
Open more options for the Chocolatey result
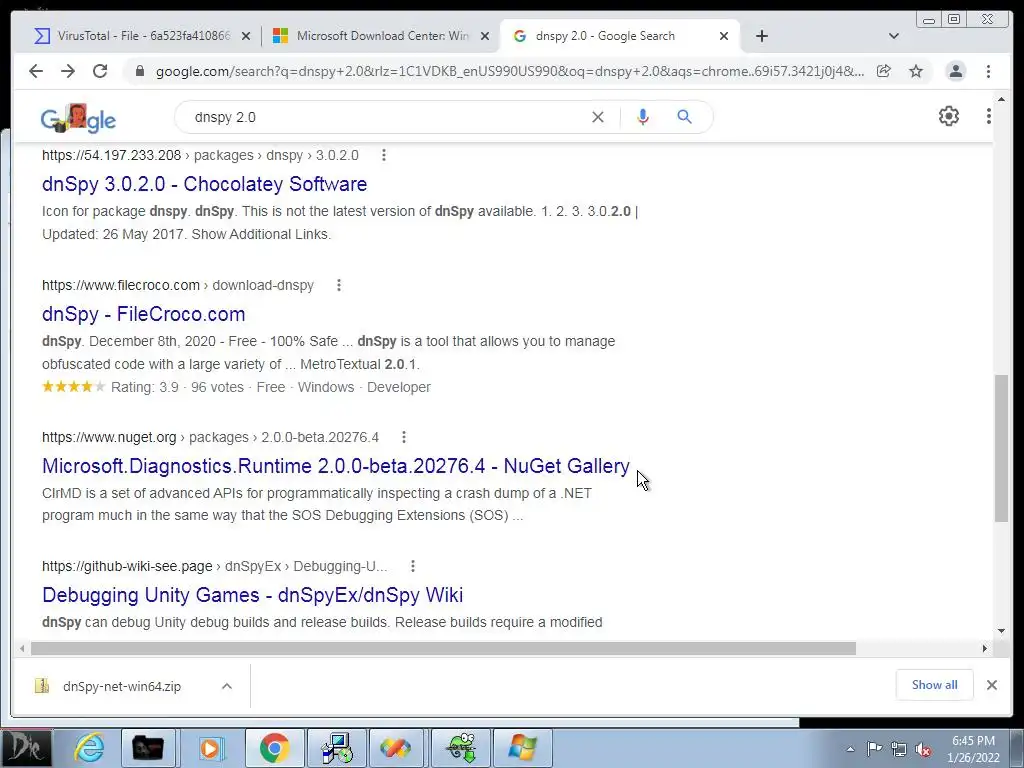[x=384, y=155]
